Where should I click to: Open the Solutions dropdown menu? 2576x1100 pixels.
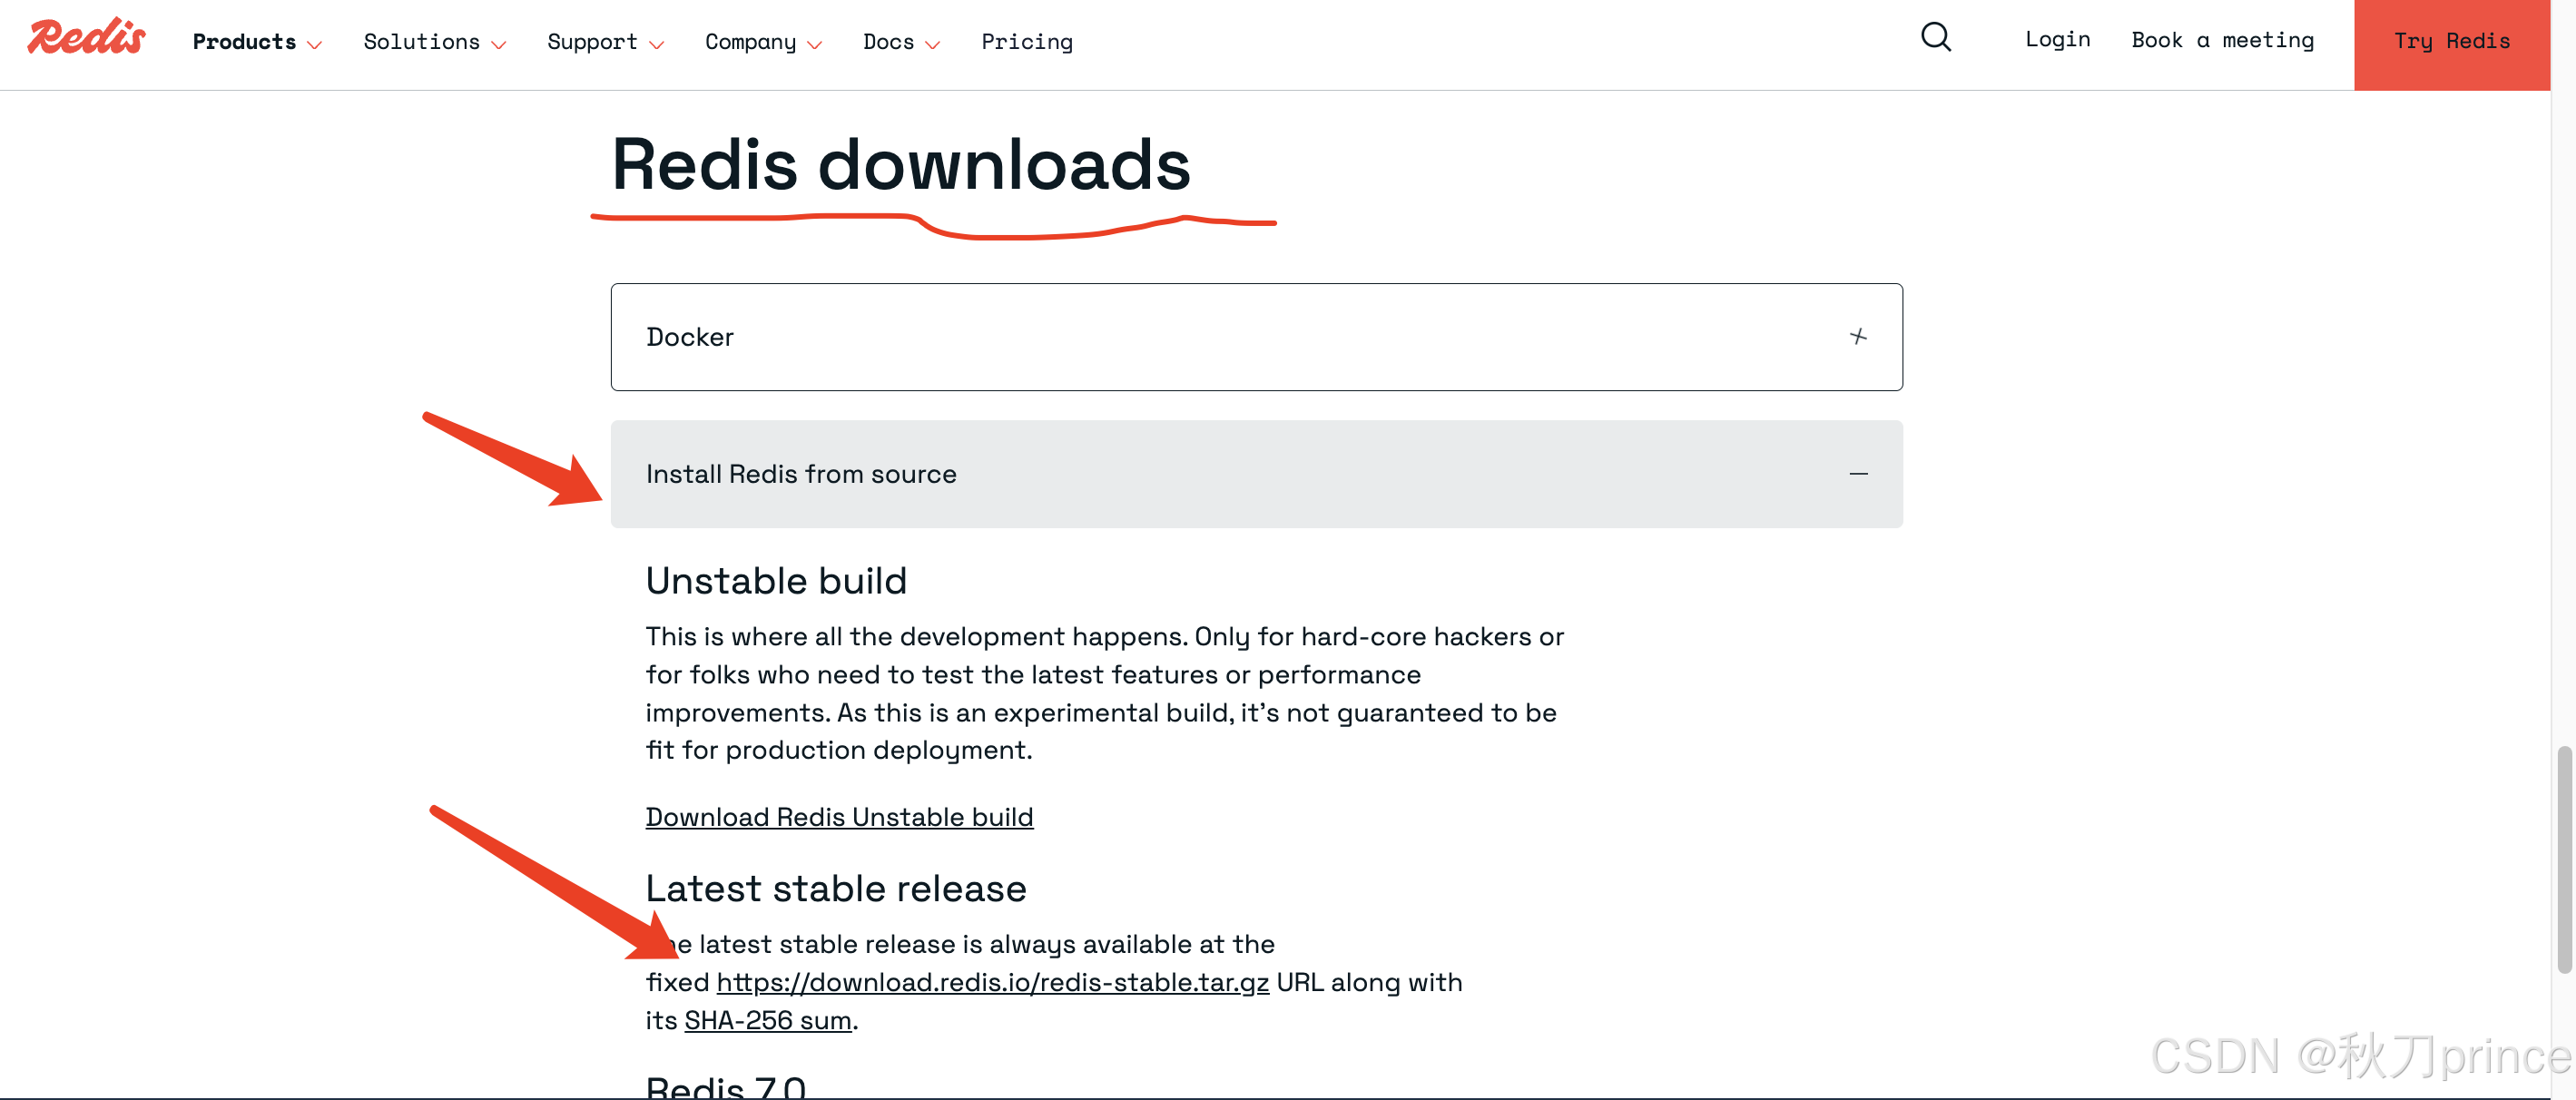click(x=435, y=42)
